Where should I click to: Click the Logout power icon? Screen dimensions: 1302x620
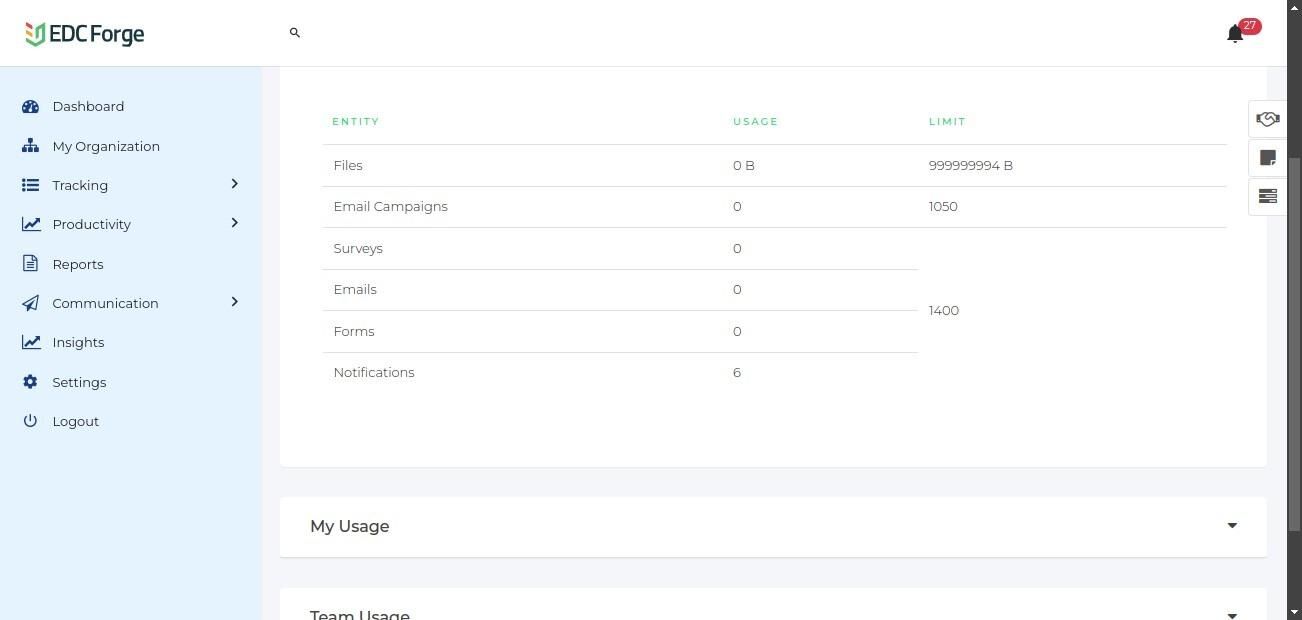pos(30,421)
